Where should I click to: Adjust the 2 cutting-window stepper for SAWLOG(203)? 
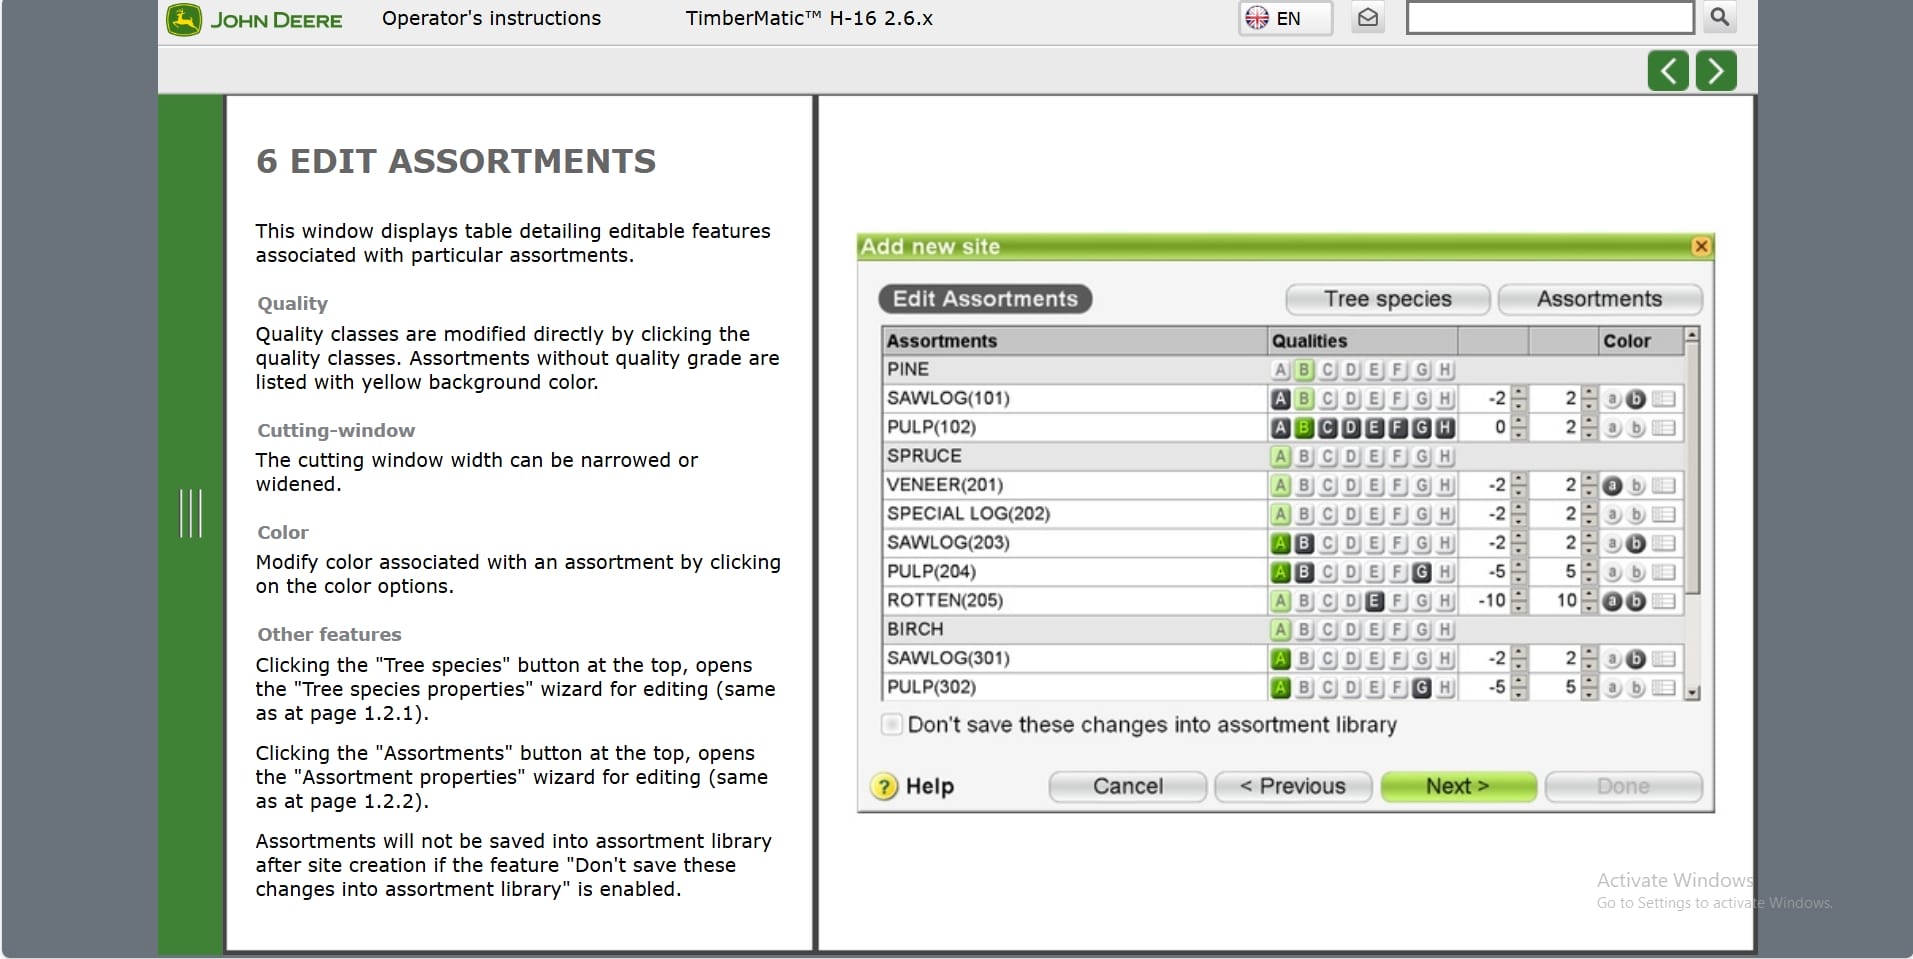[x=1589, y=544]
